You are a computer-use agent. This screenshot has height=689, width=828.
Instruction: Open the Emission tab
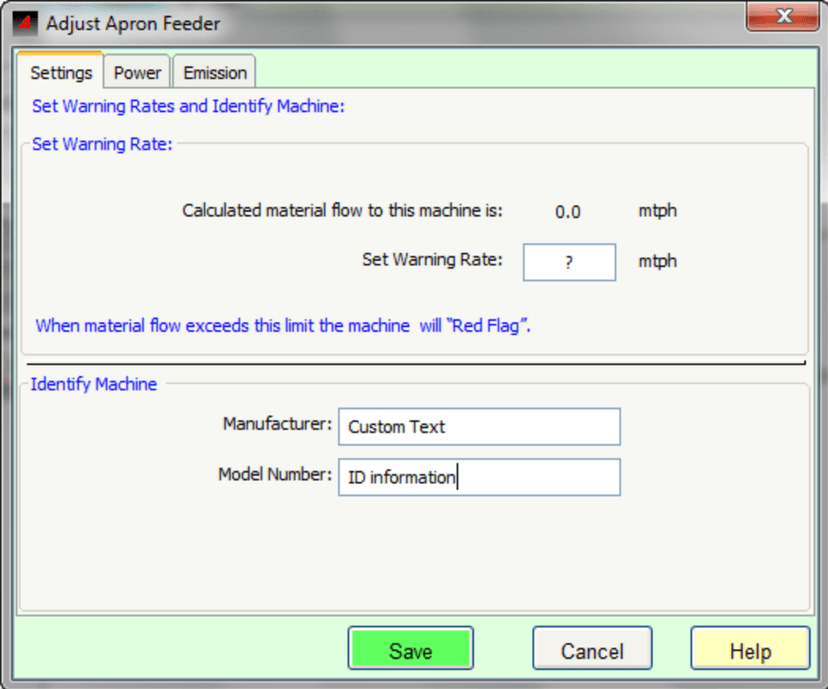click(214, 73)
